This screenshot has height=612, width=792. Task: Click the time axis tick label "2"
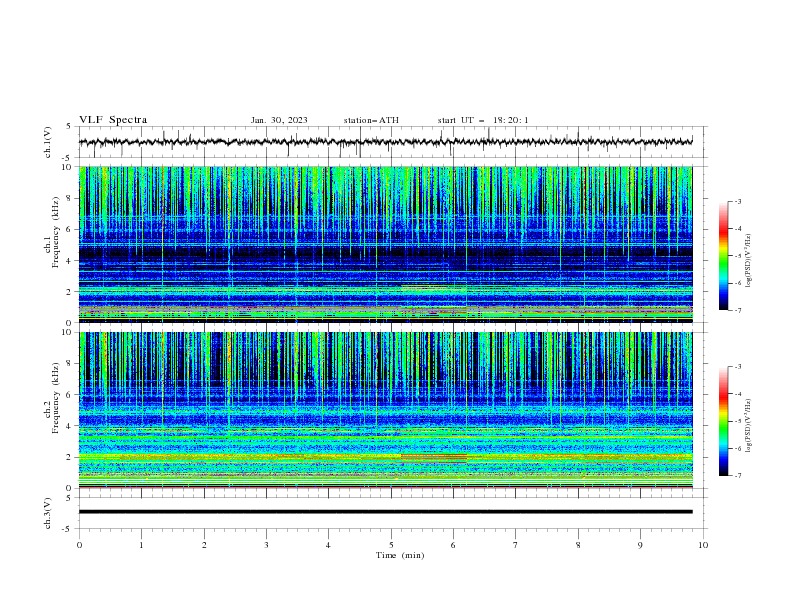(x=204, y=545)
